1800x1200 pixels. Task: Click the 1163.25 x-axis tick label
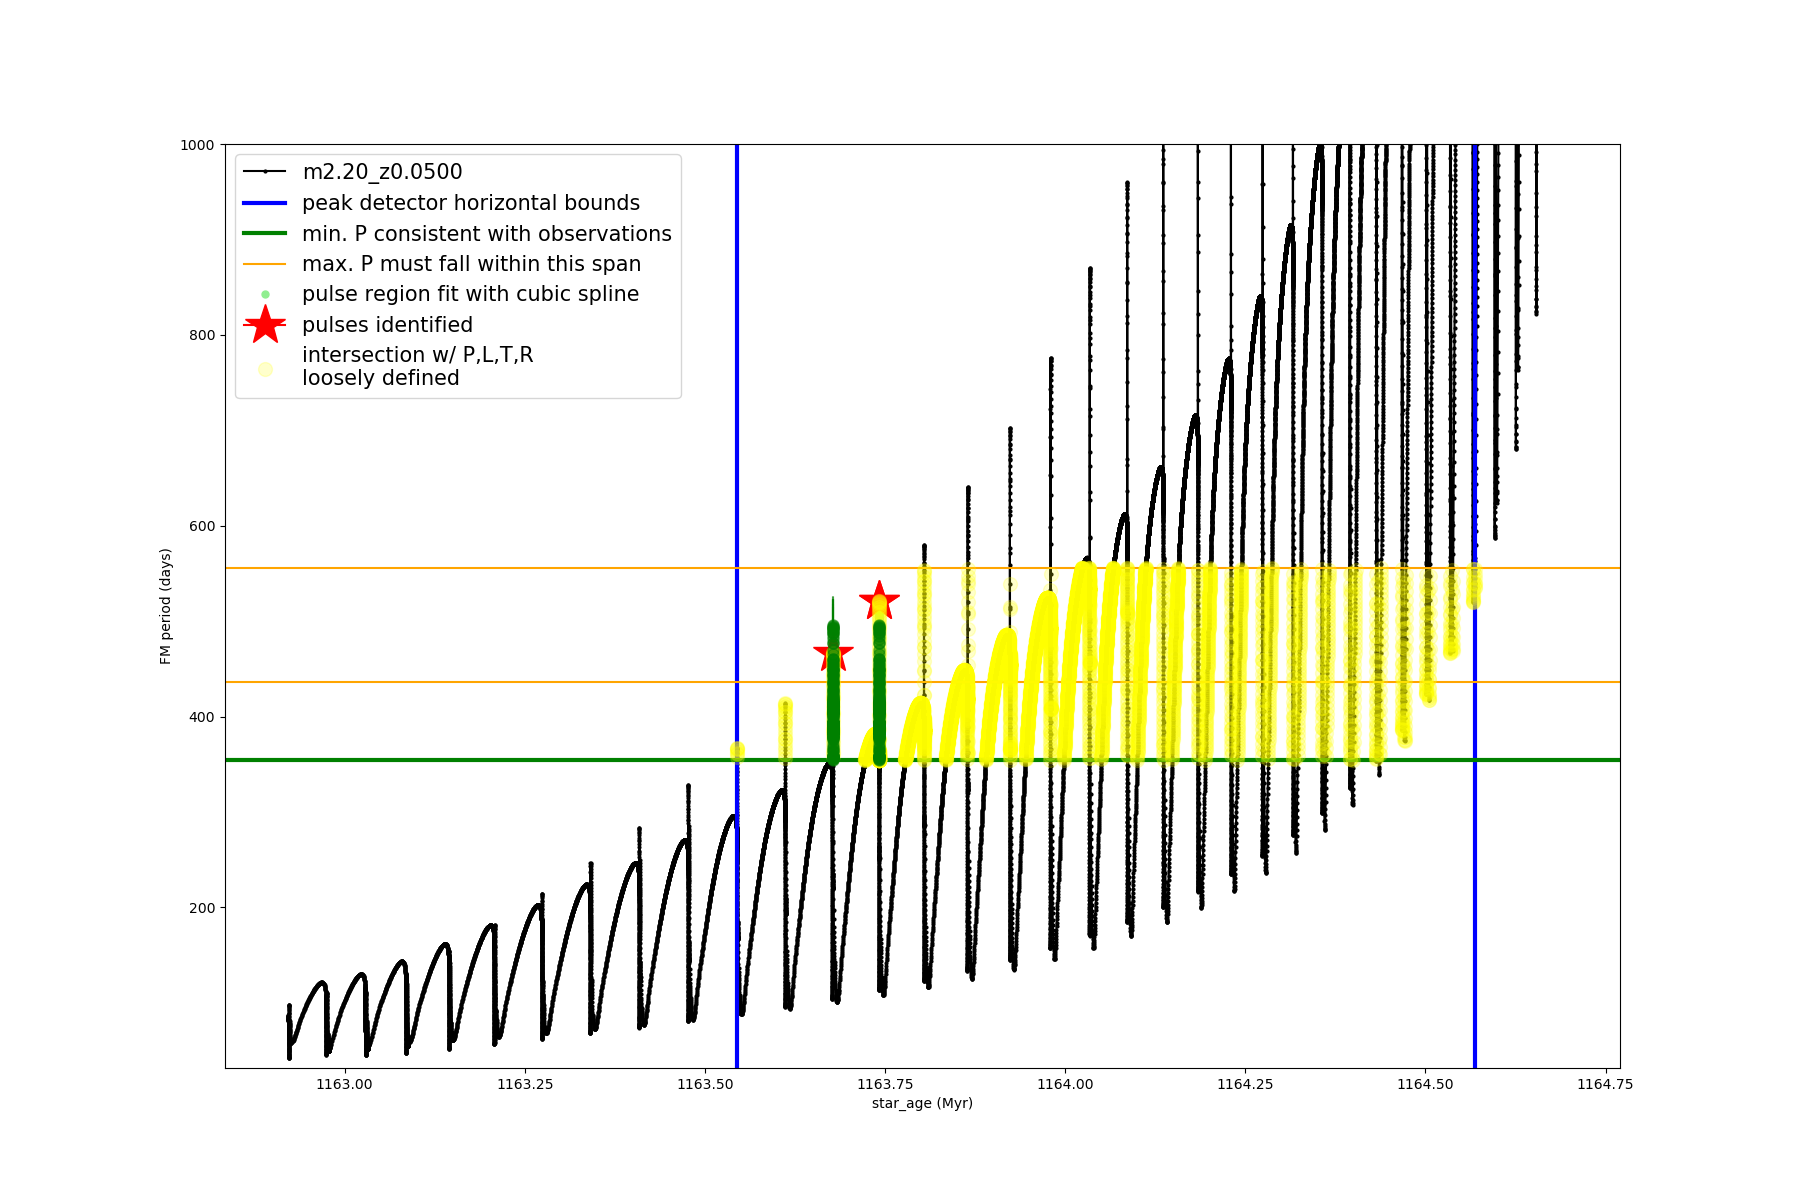click(x=526, y=1084)
